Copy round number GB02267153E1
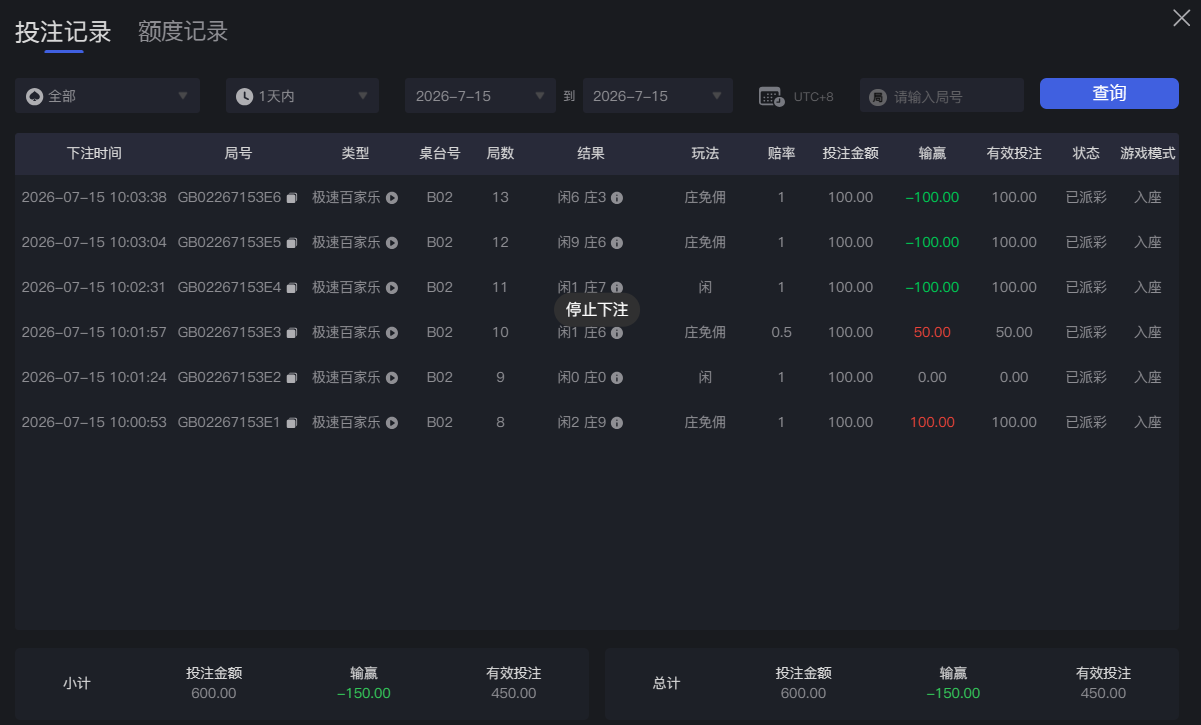 (292, 423)
